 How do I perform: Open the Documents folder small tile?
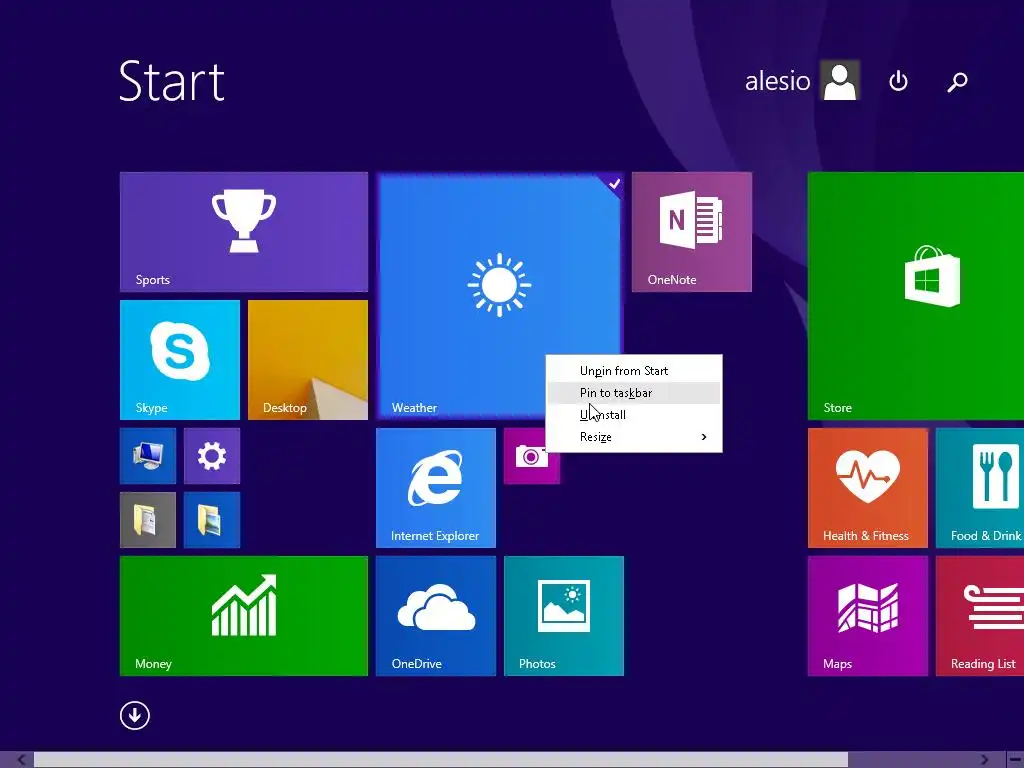148,520
